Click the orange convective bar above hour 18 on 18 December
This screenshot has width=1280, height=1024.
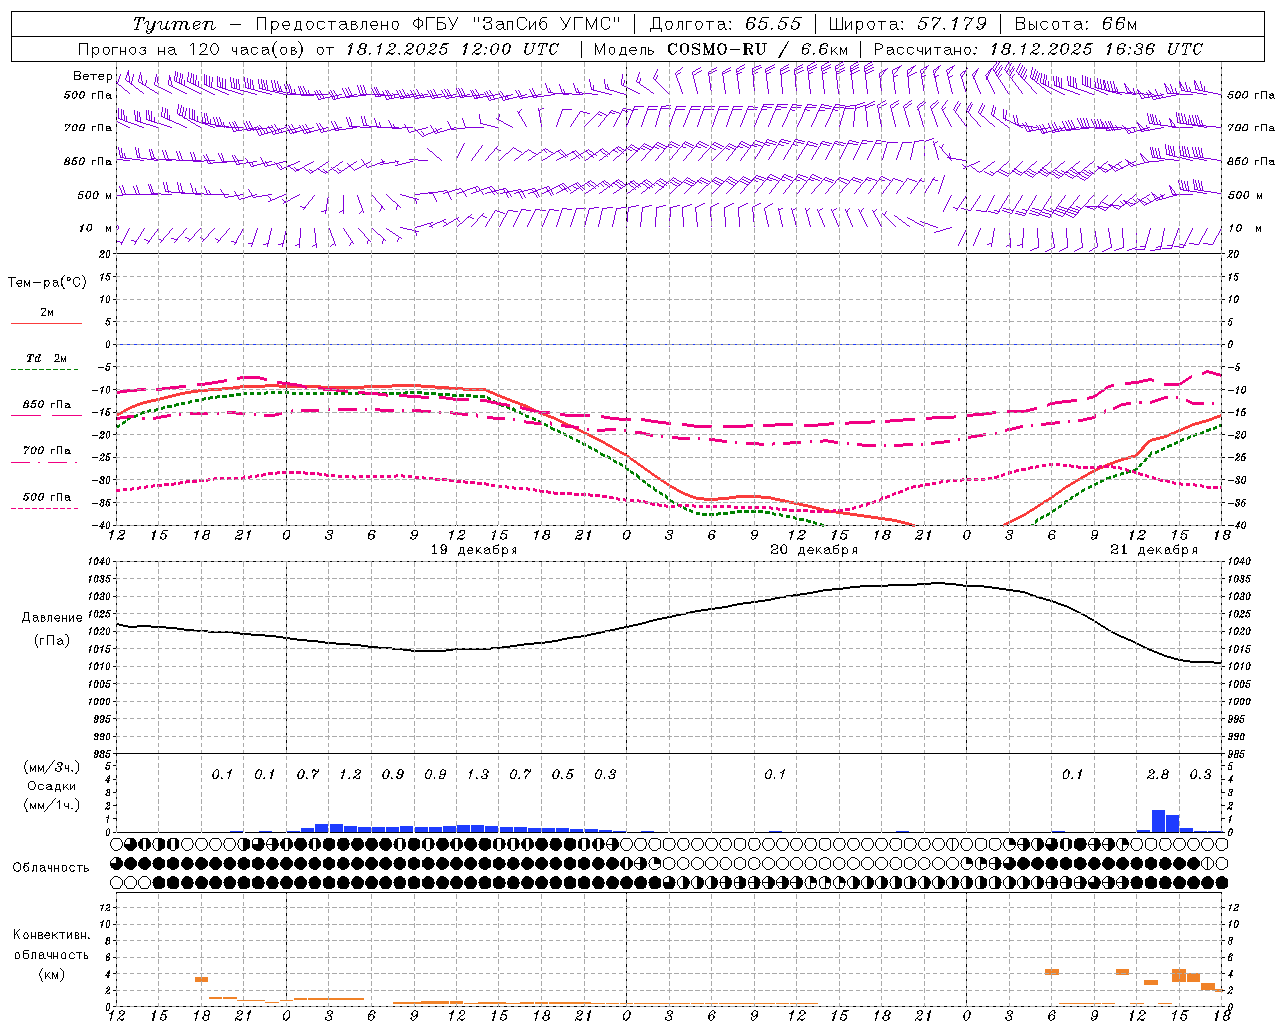[201, 979]
